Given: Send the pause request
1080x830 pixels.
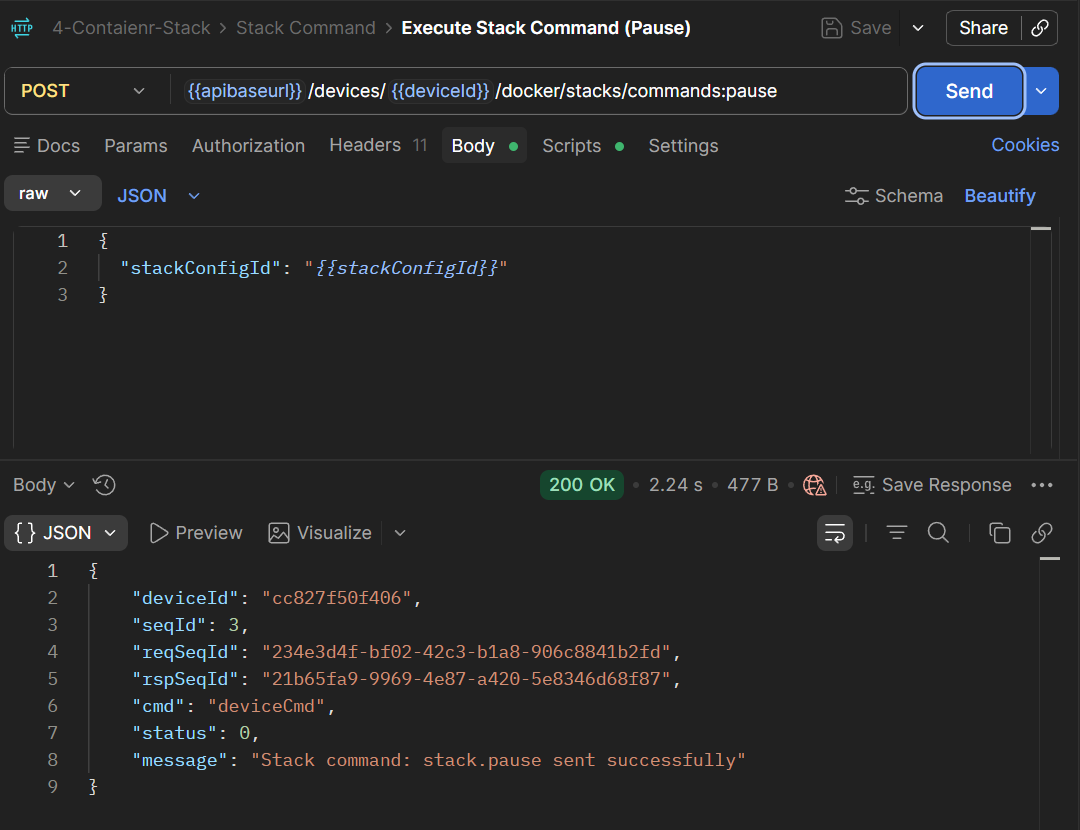Looking at the screenshot, I should pos(969,91).
